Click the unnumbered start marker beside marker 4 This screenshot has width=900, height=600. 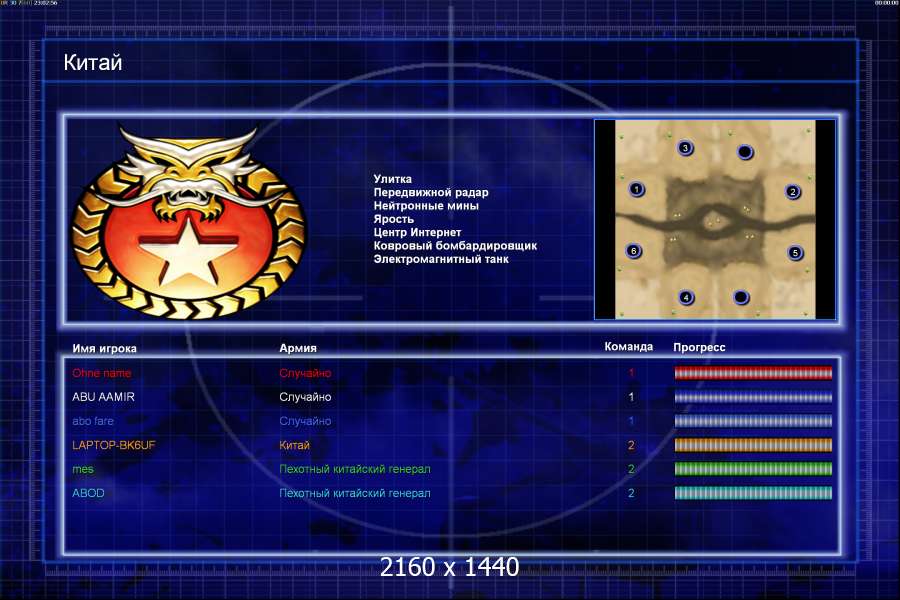click(741, 297)
